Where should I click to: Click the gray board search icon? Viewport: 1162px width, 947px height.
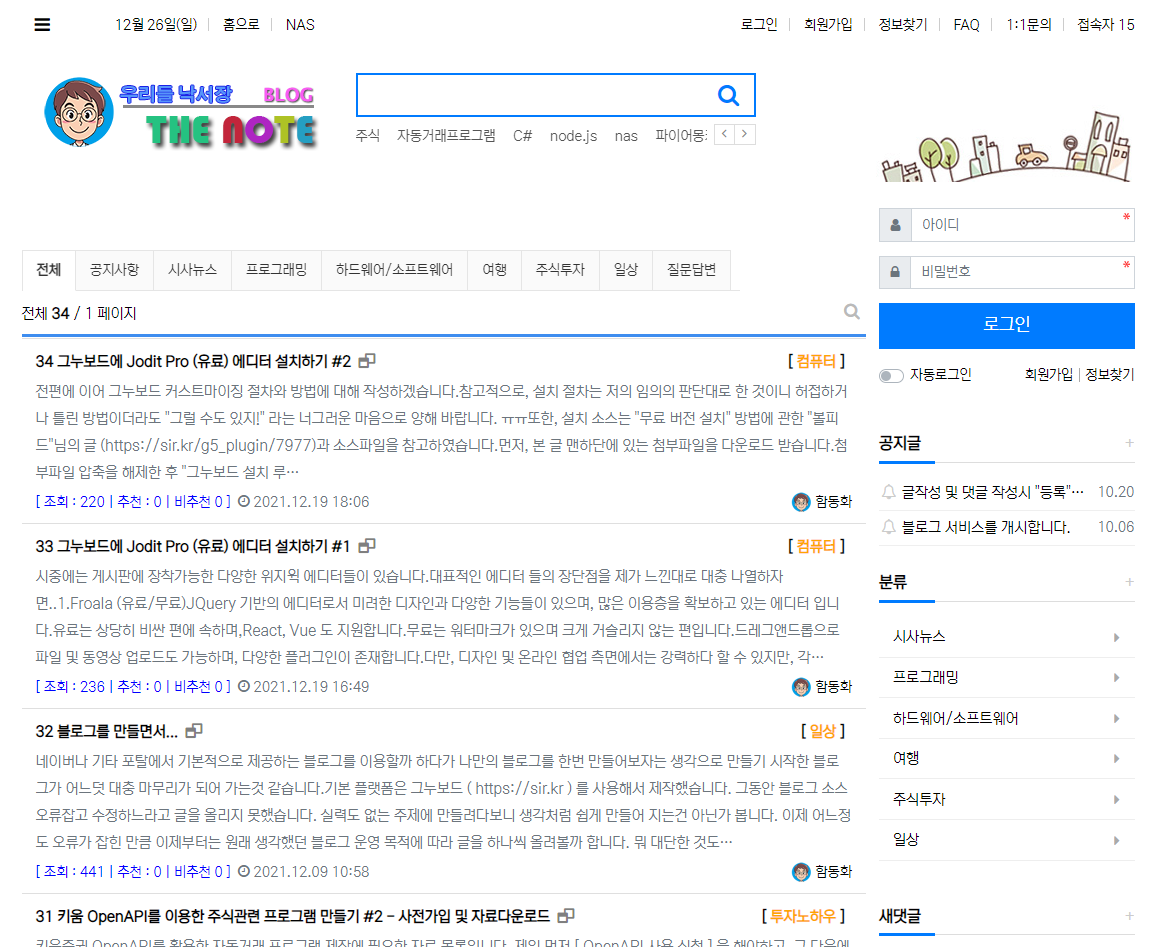[852, 312]
